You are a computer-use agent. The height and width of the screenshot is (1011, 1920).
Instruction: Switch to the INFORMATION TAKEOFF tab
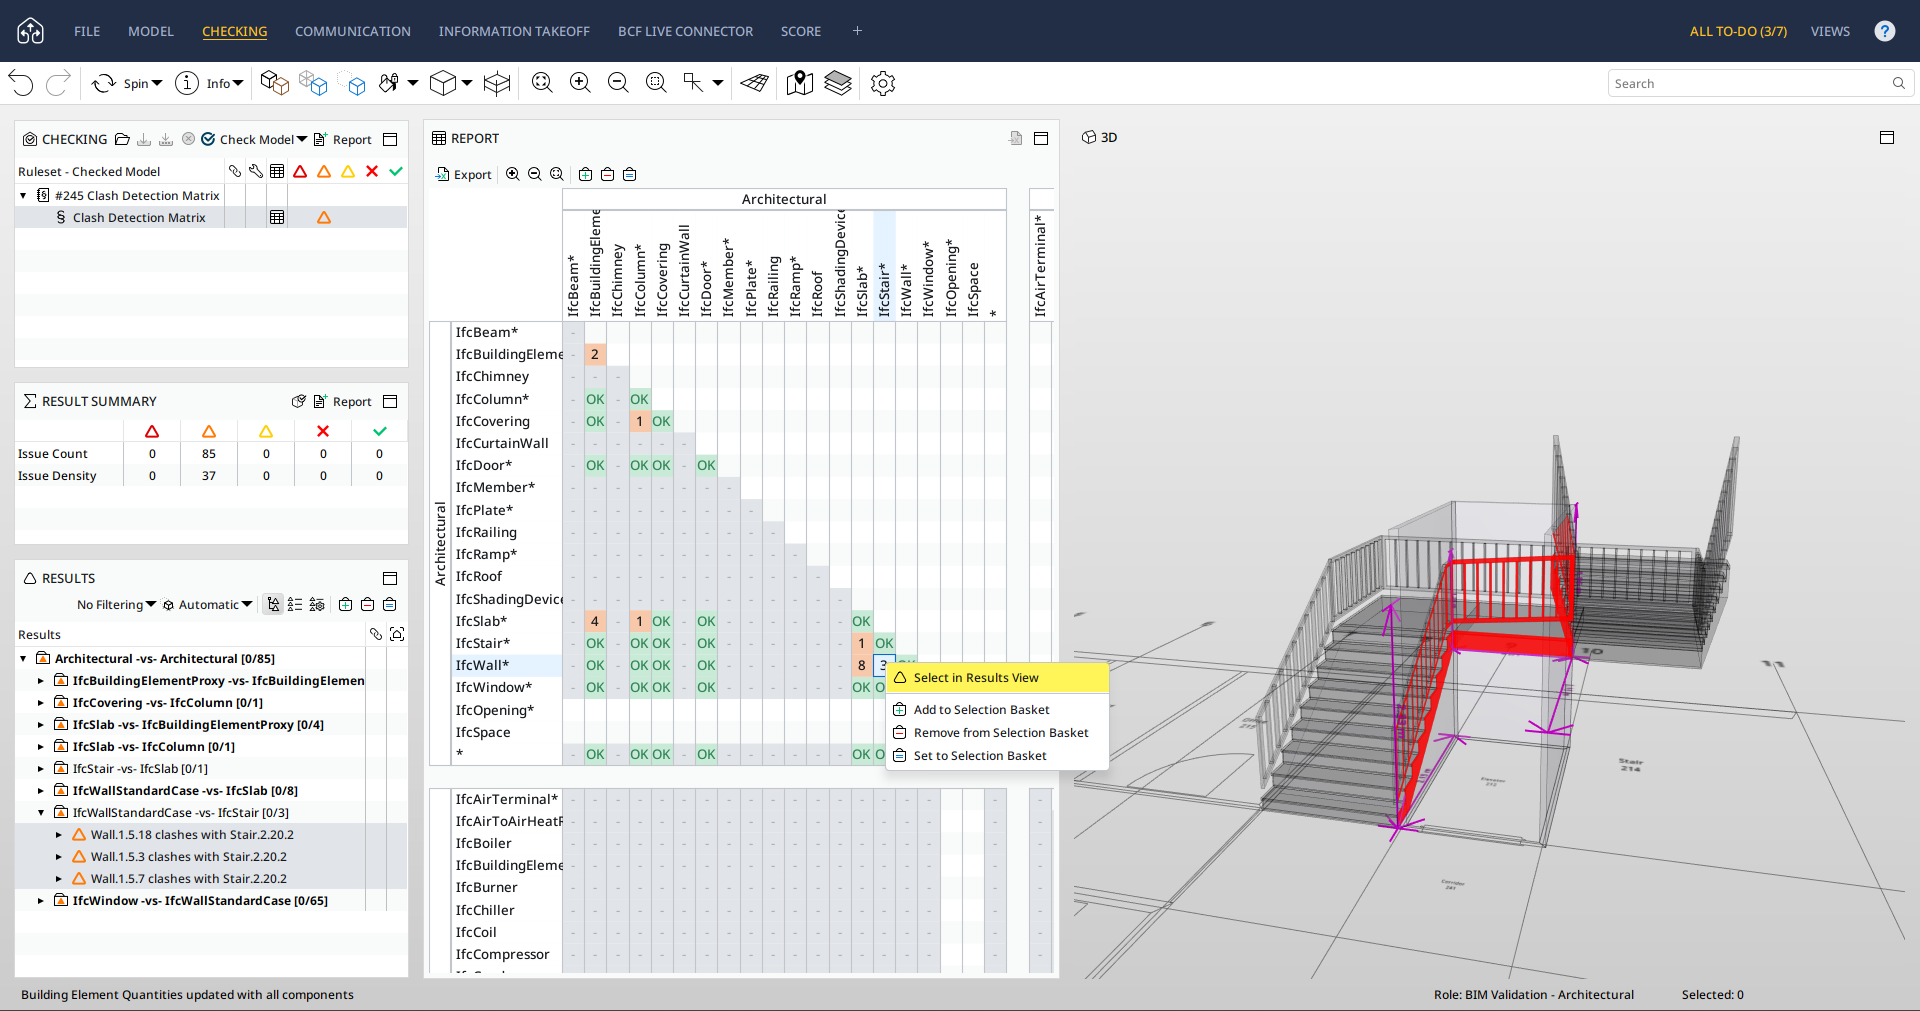[x=514, y=31]
